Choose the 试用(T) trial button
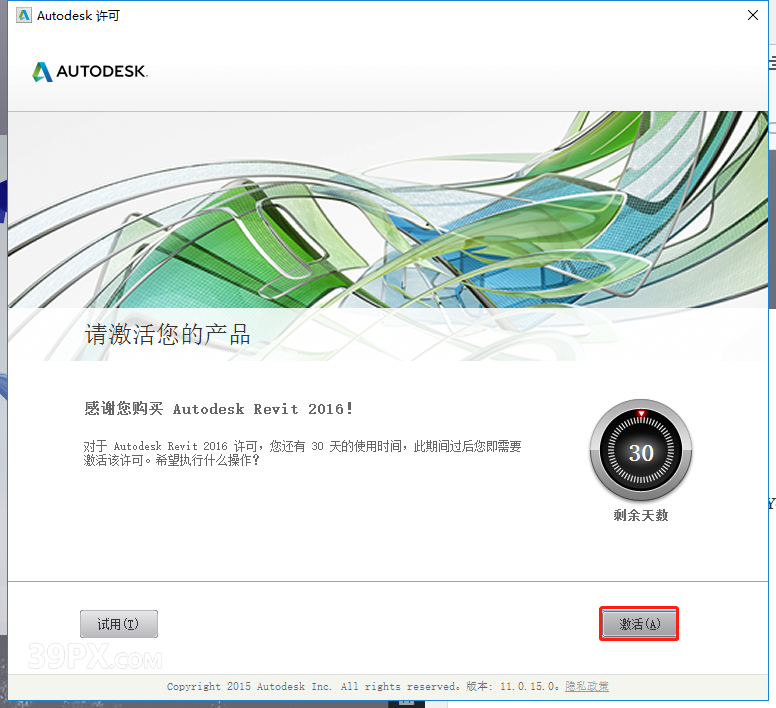 point(119,623)
